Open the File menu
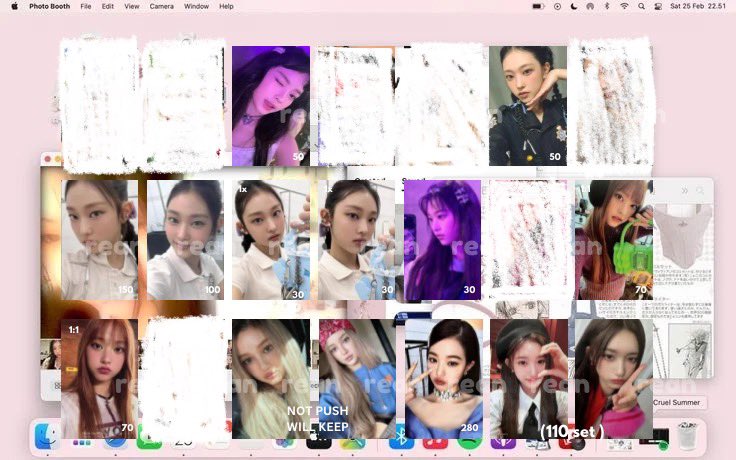The width and height of the screenshot is (736, 460). (85, 6)
